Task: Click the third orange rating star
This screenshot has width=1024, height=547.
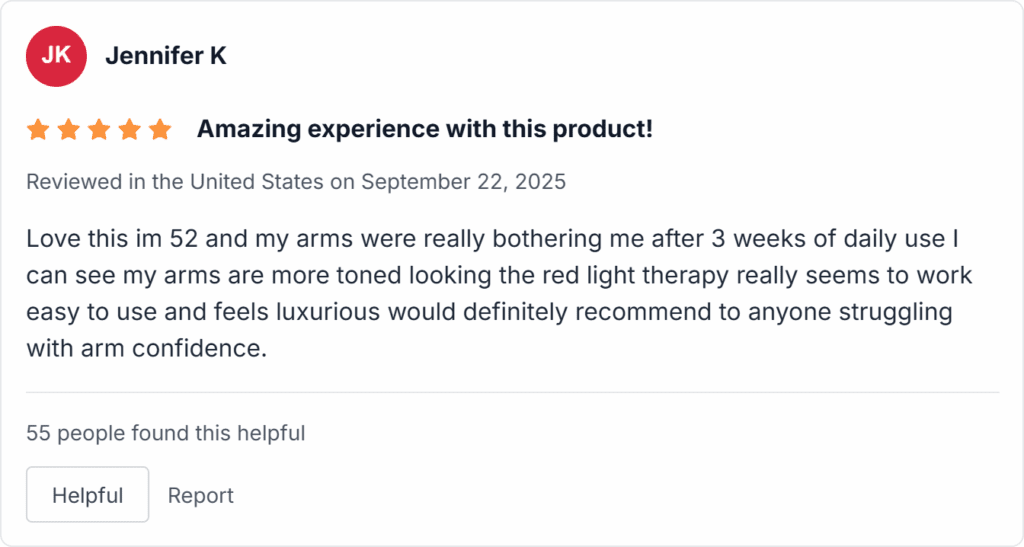Action: tap(99, 129)
